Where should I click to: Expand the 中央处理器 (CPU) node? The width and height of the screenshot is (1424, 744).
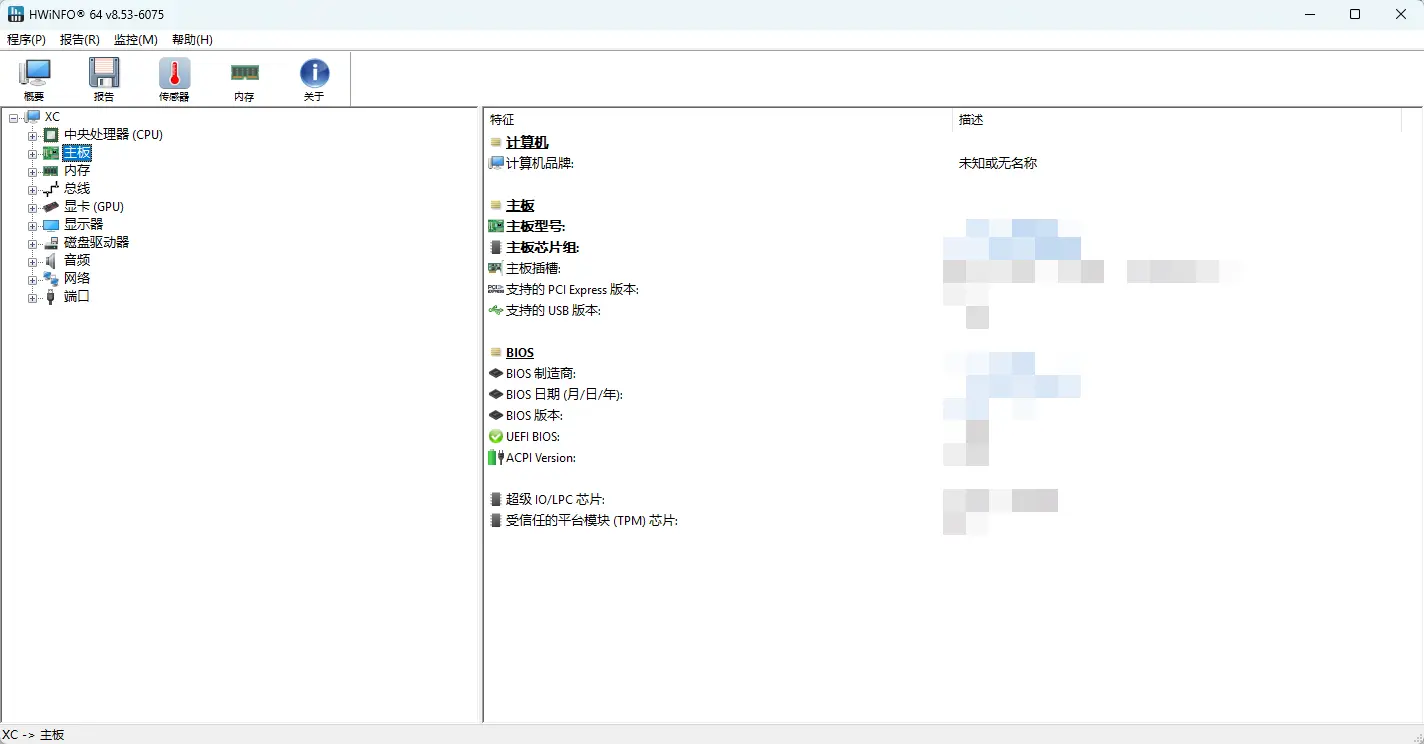tap(33, 136)
